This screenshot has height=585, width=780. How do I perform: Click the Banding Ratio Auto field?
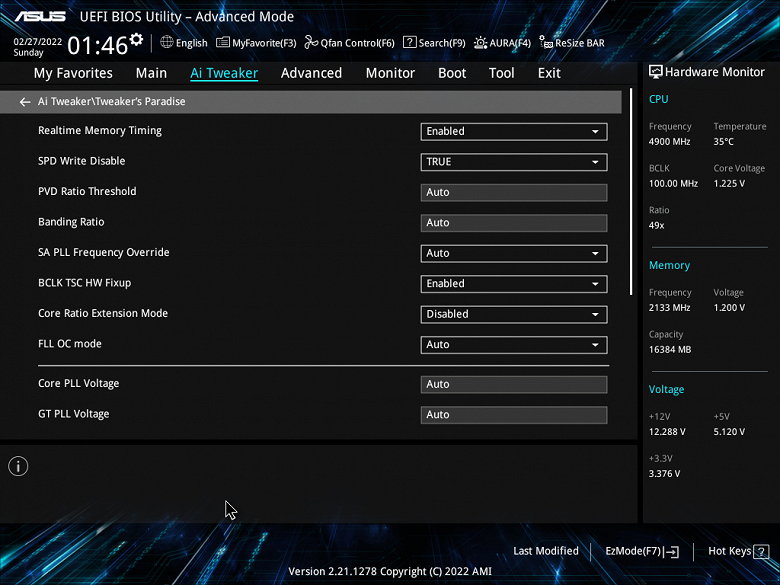click(514, 223)
